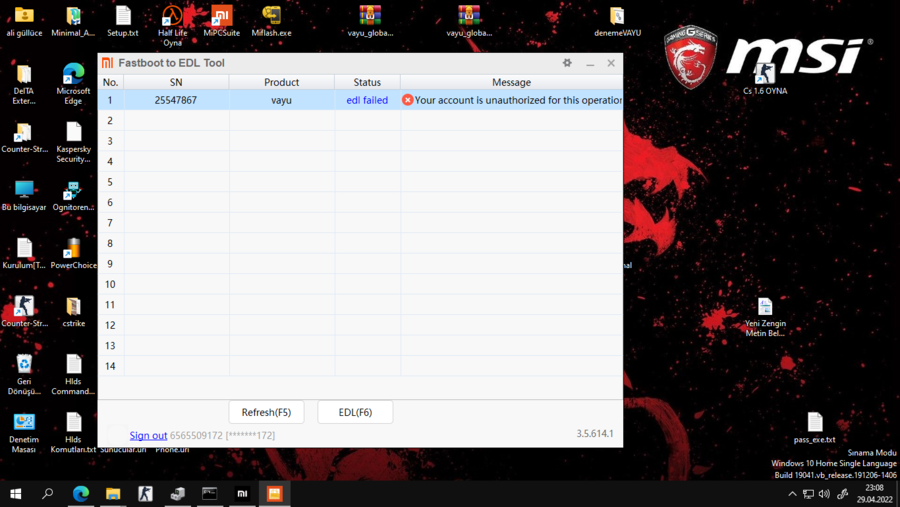Open Setup.txt on the desktop

(123, 21)
